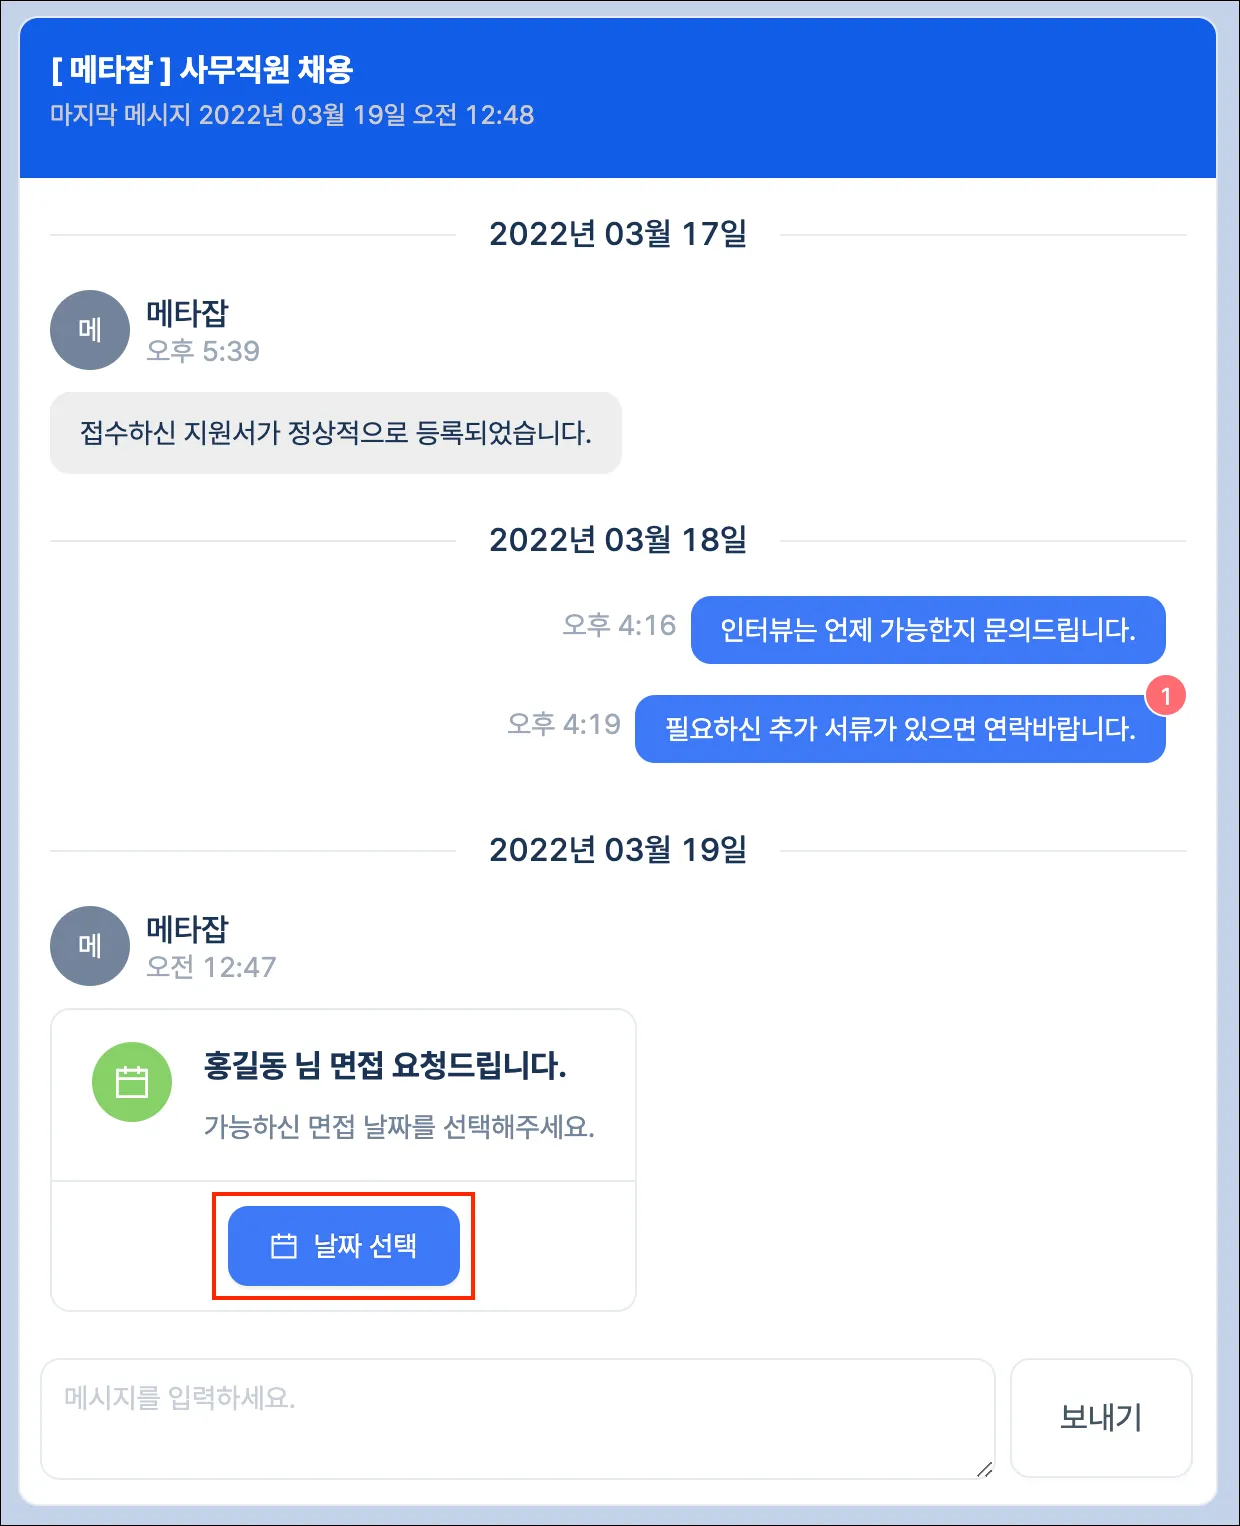Image resolution: width=1240 pixels, height=1526 pixels.
Task: Focus the 메시지를 입력하세요 text box
Action: pyautogui.click(x=518, y=1418)
